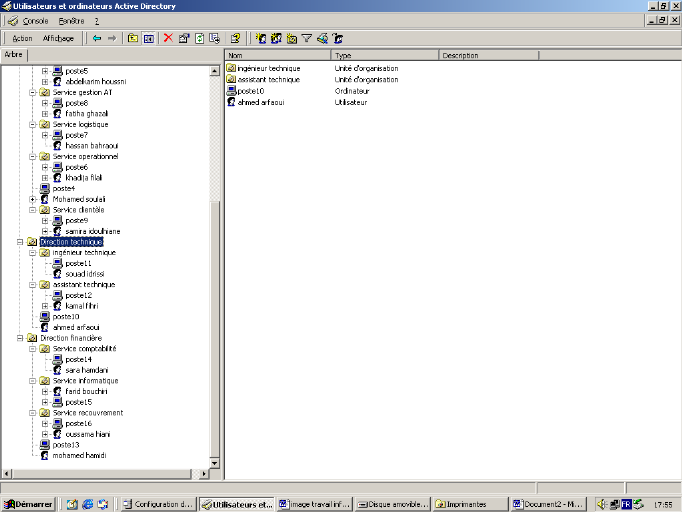Open the Affichage menu
The height and width of the screenshot is (512, 682).
click(58, 38)
